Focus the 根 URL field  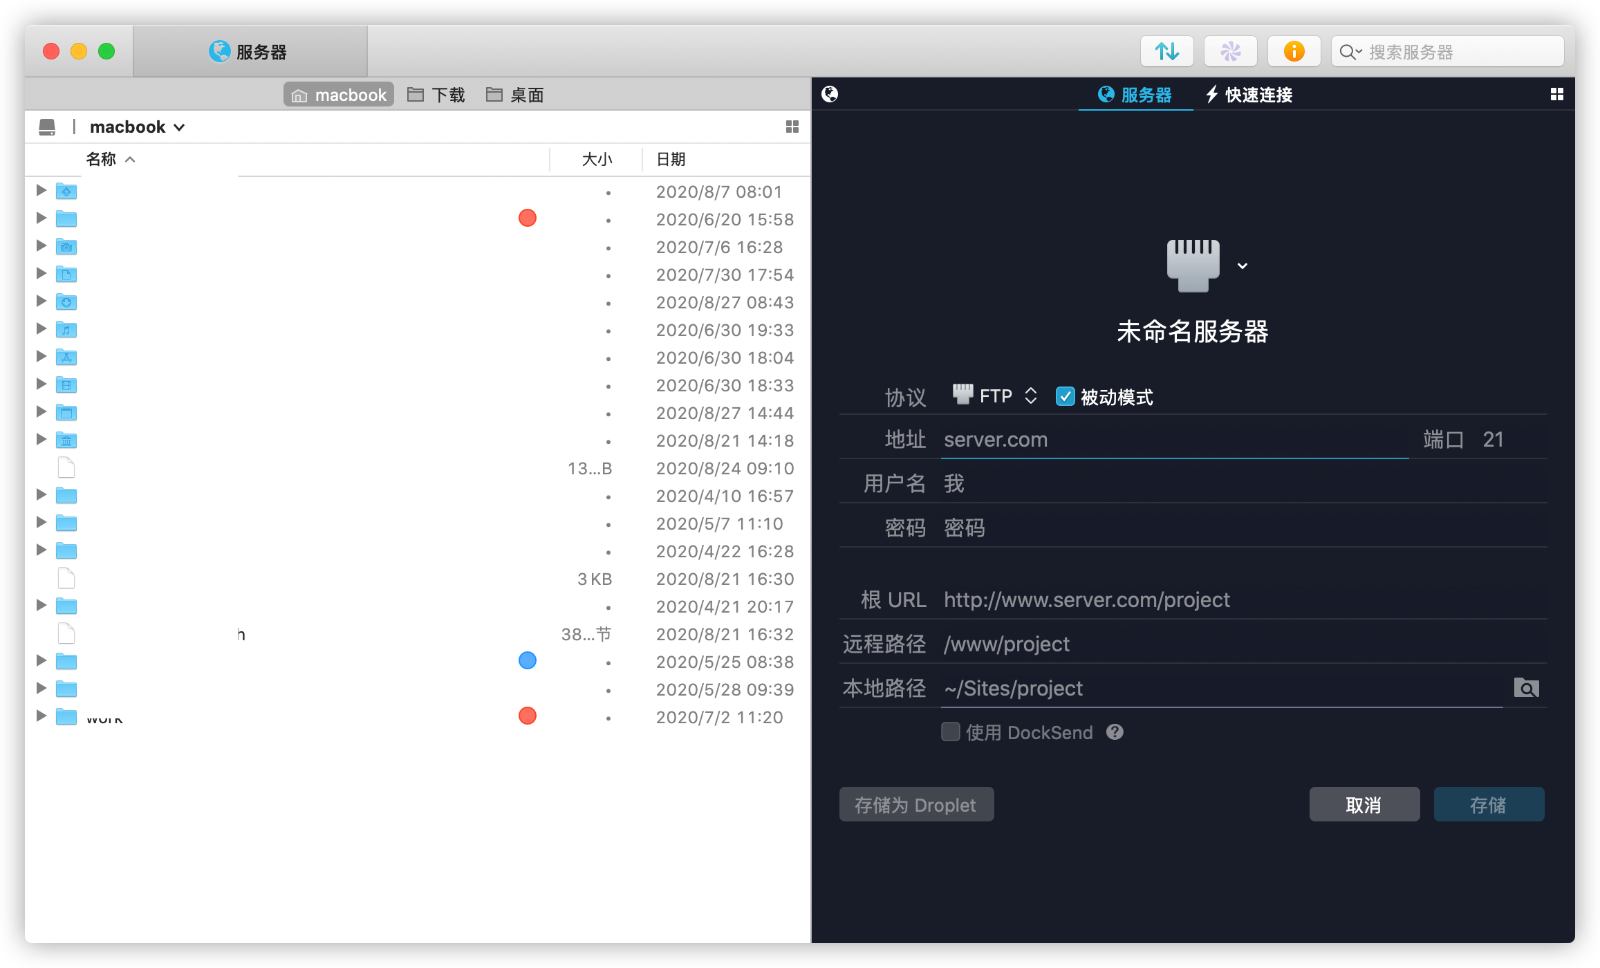[1243, 600]
